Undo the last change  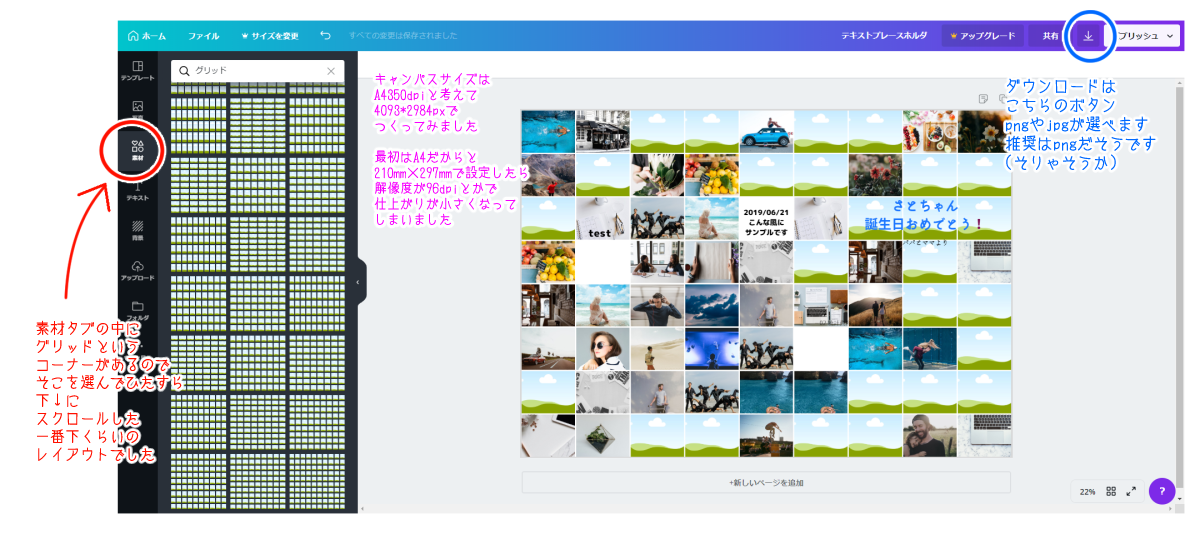click(x=325, y=36)
